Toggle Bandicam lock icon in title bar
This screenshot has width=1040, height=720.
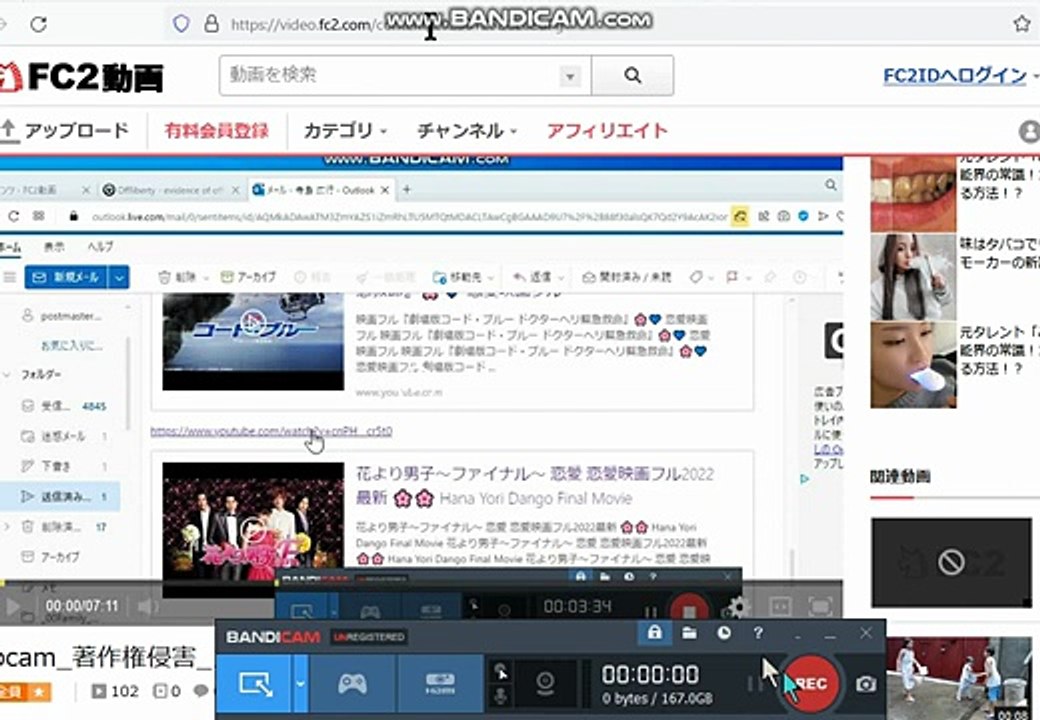coord(655,632)
